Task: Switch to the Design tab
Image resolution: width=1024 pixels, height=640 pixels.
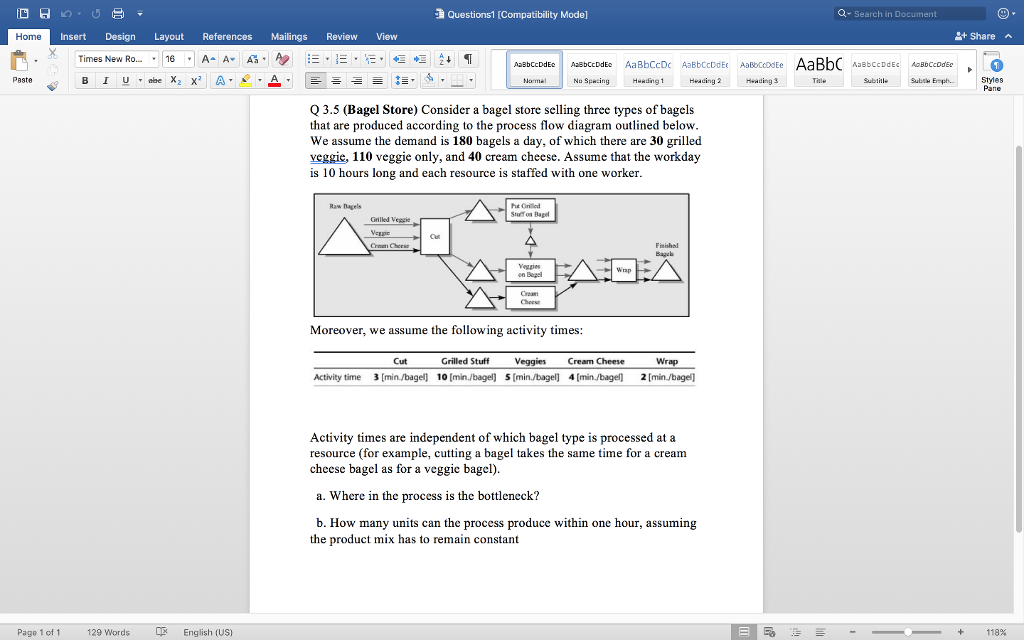Action: 120,37
